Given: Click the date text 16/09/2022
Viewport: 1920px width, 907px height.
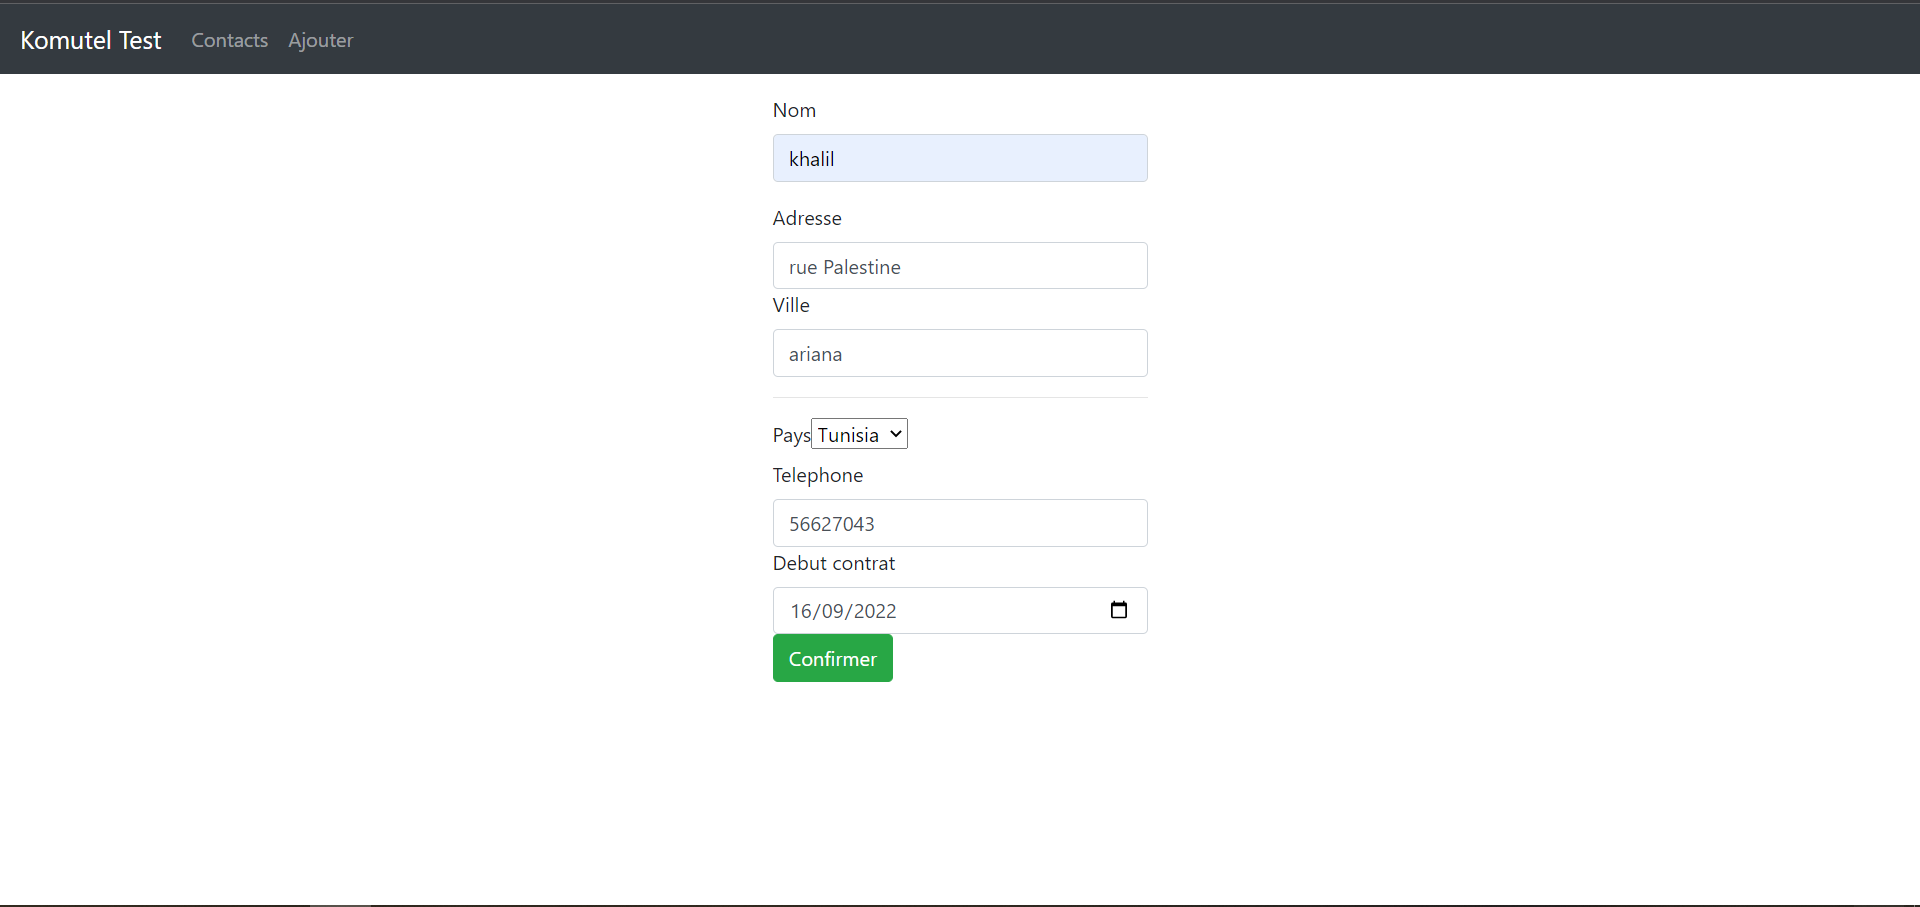Looking at the screenshot, I should click(843, 611).
